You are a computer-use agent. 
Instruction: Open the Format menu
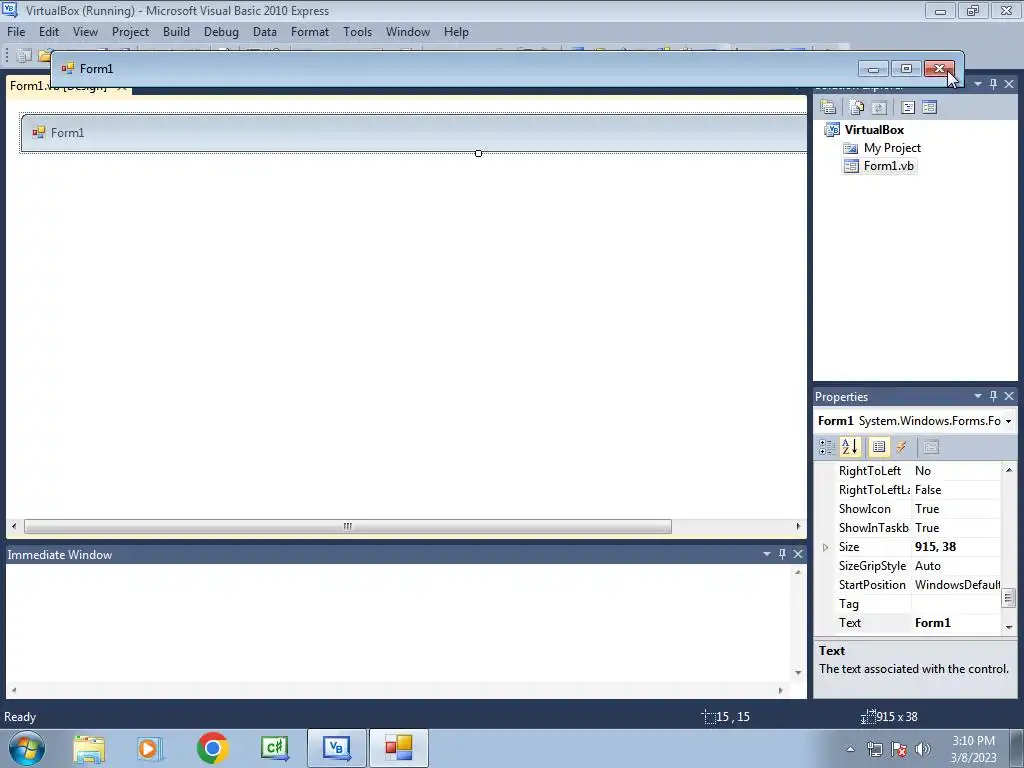click(310, 31)
